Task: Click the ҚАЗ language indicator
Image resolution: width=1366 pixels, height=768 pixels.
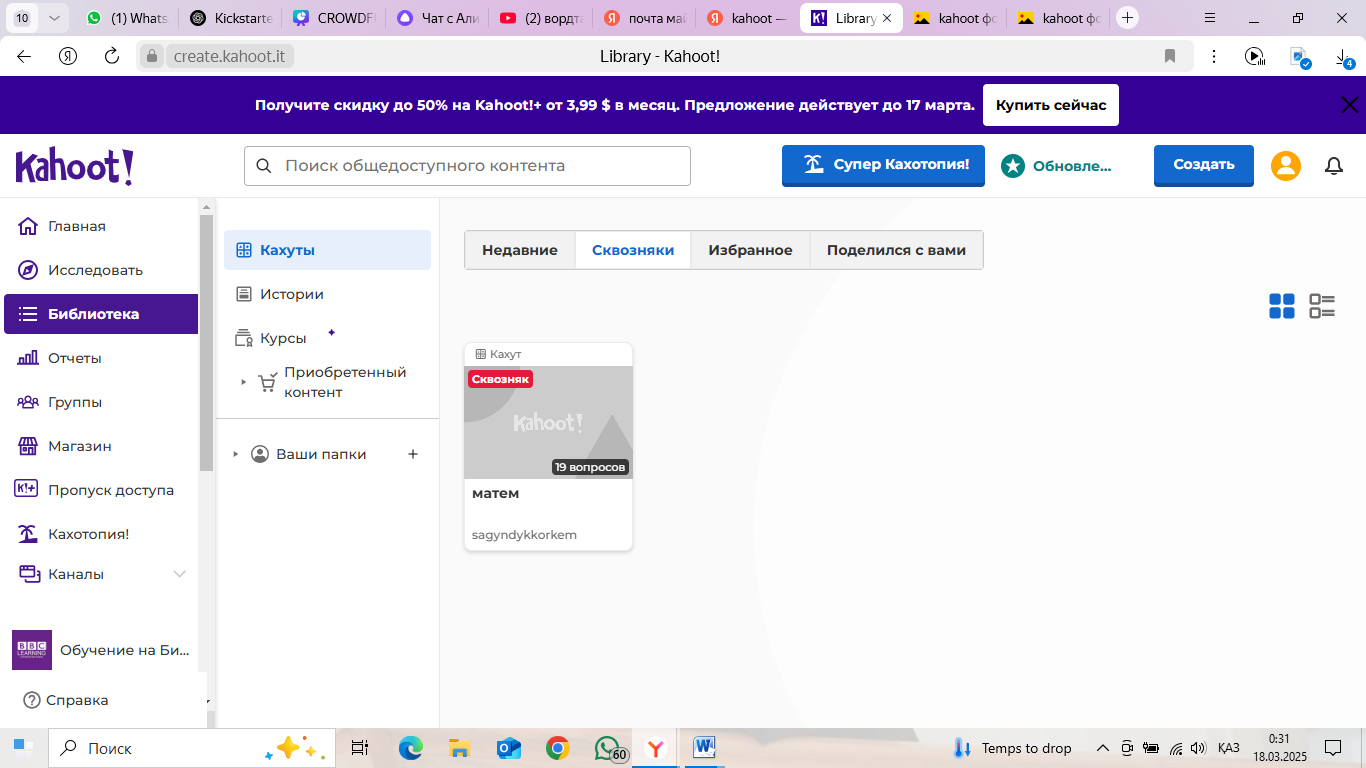Action: pyautogui.click(x=1229, y=748)
